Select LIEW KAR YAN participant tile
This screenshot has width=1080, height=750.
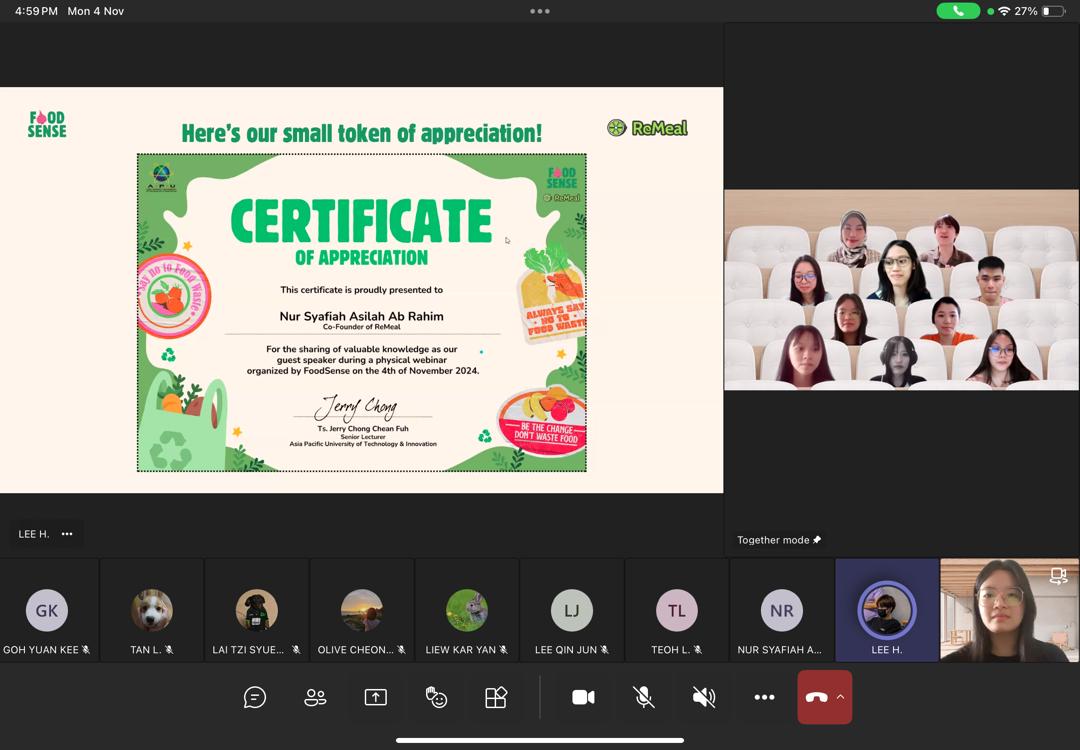(x=466, y=610)
